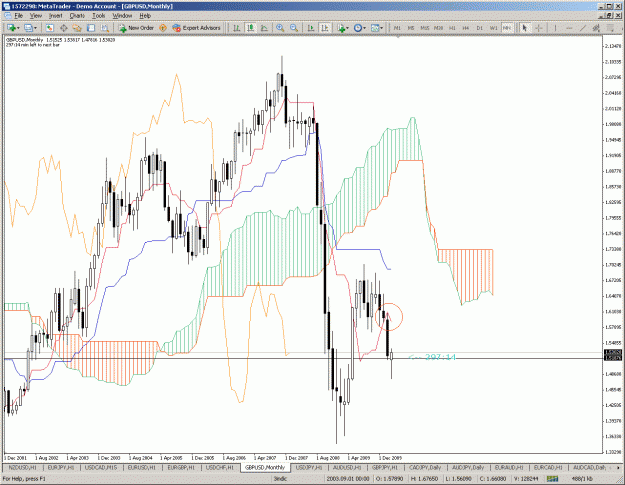Open the Insert menu
The width and height of the screenshot is (625, 485).
pos(55,16)
